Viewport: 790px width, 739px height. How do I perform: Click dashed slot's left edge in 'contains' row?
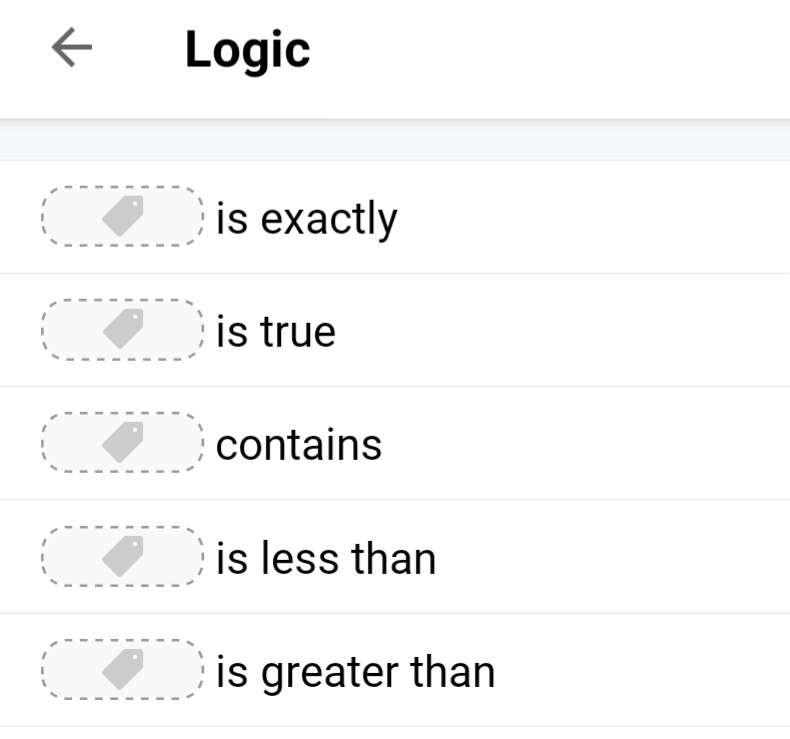coord(46,442)
